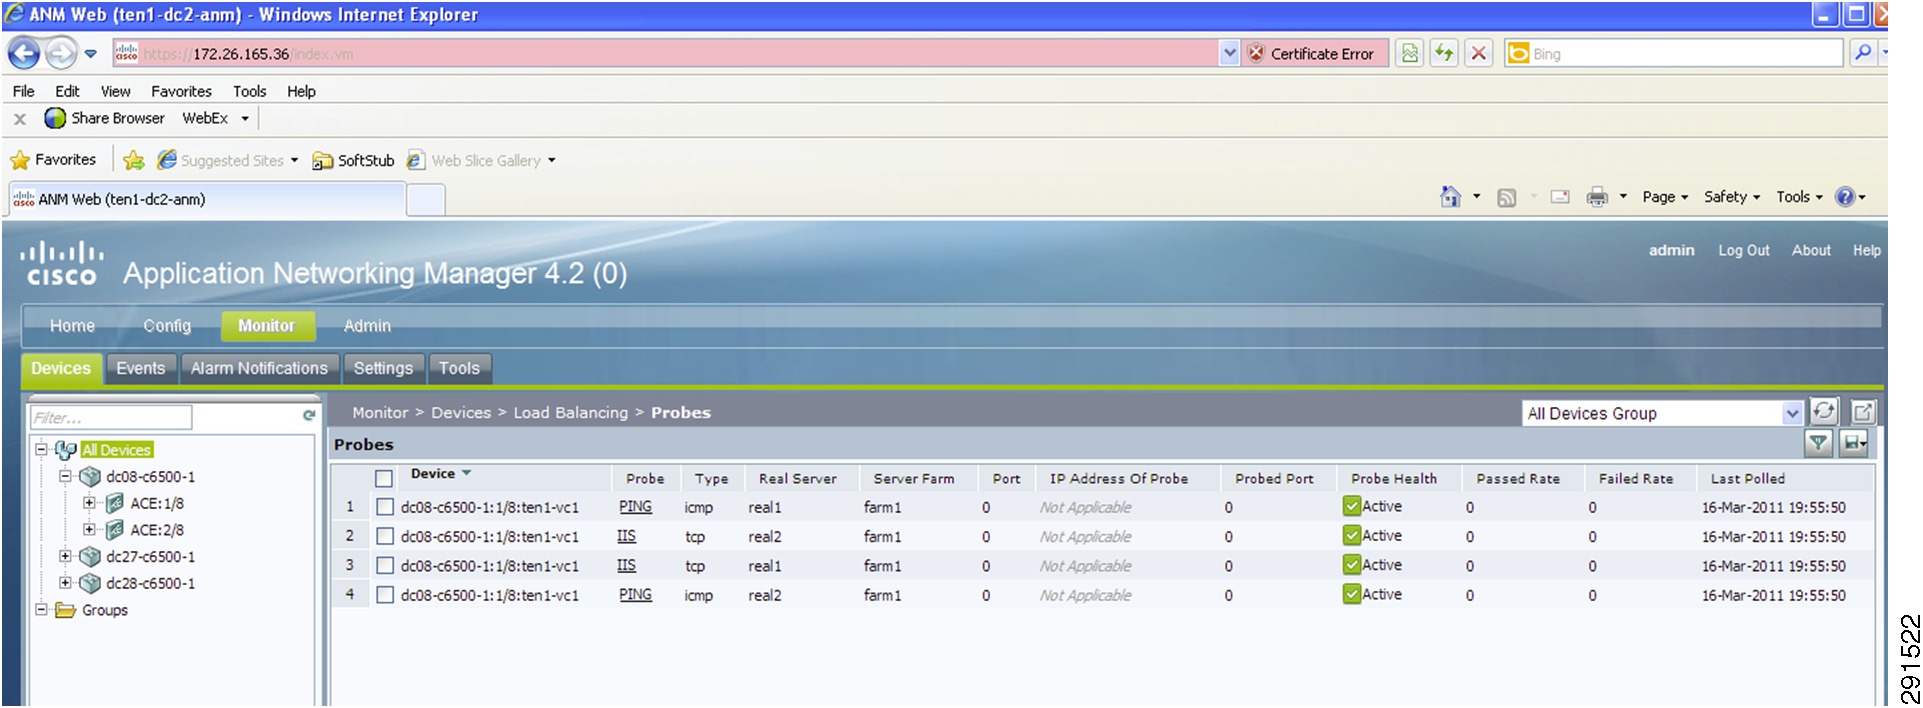This screenshot has width=1923, height=708.
Task: Go back with the browser Back arrow
Action: click(24, 53)
